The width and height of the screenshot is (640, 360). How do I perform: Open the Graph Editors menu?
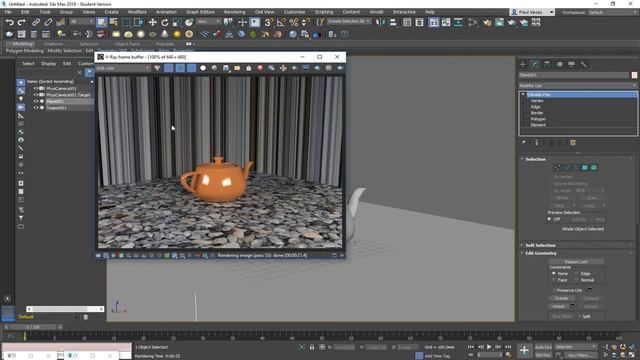(200, 12)
